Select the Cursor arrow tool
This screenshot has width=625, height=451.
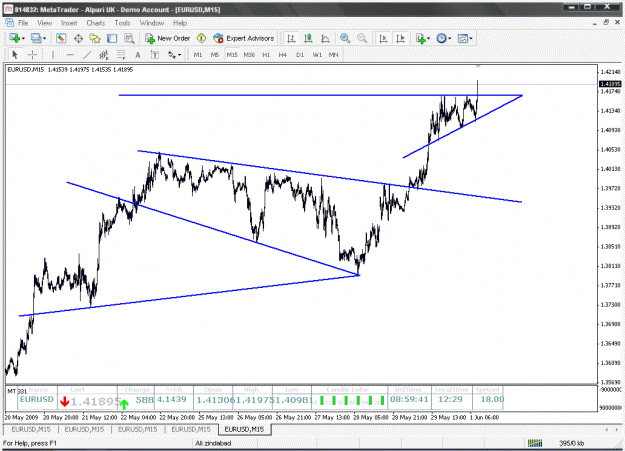pyautogui.click(x=15, y=55)
